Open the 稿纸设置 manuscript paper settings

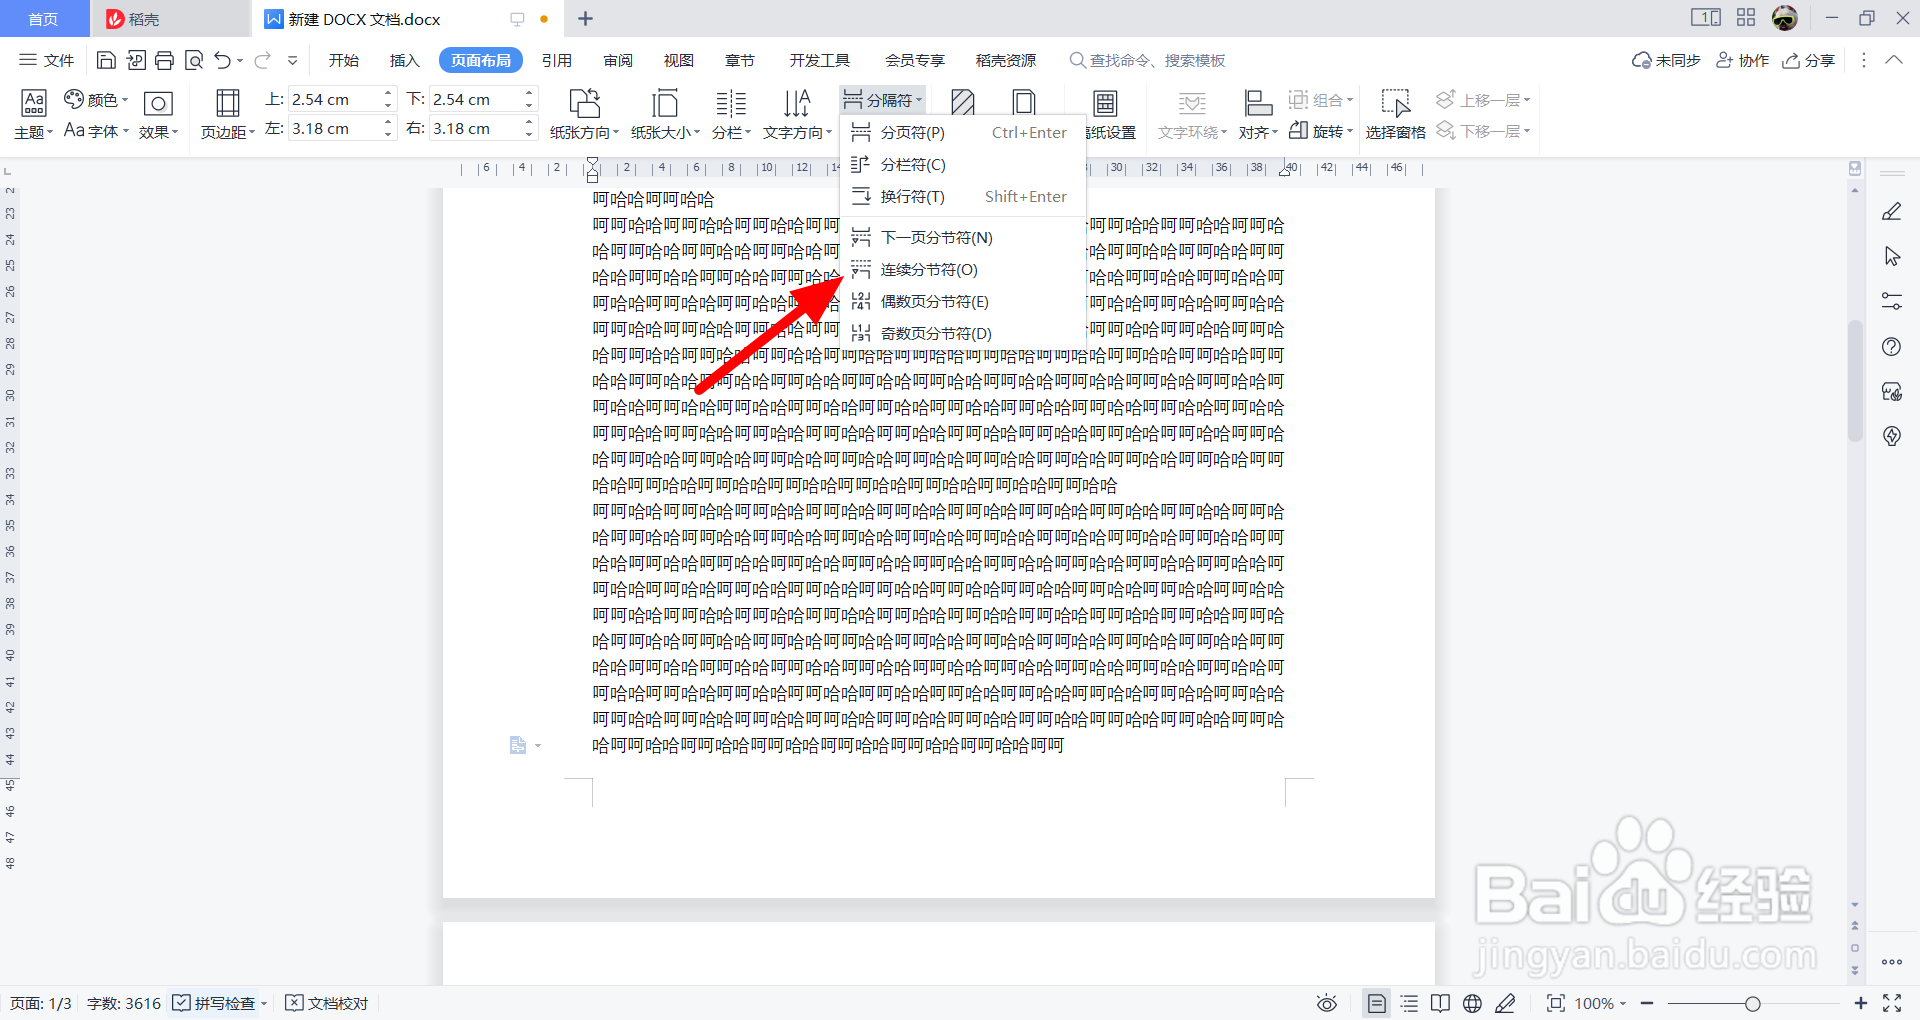[1108, 114]
